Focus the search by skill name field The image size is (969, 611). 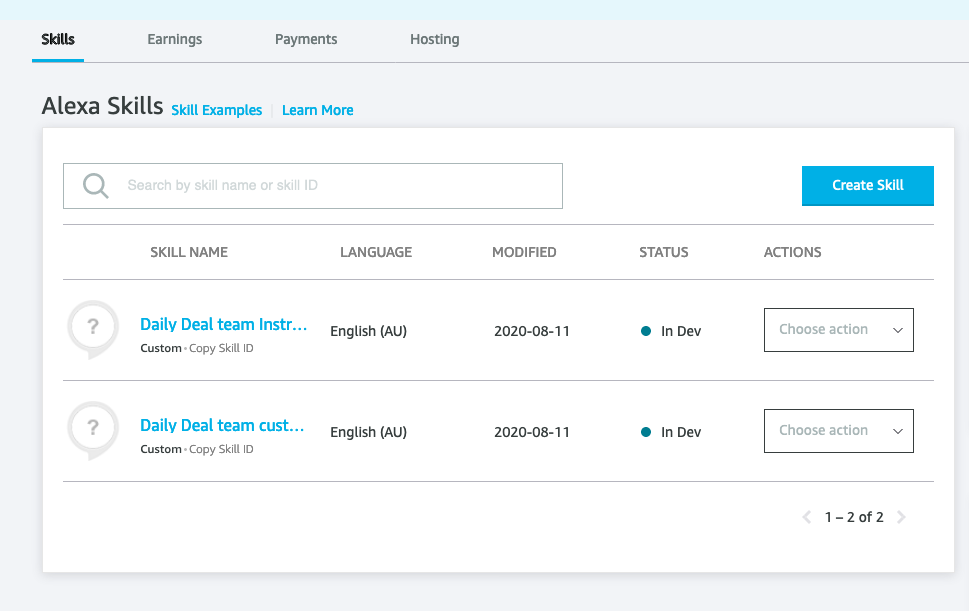[313, 186]
